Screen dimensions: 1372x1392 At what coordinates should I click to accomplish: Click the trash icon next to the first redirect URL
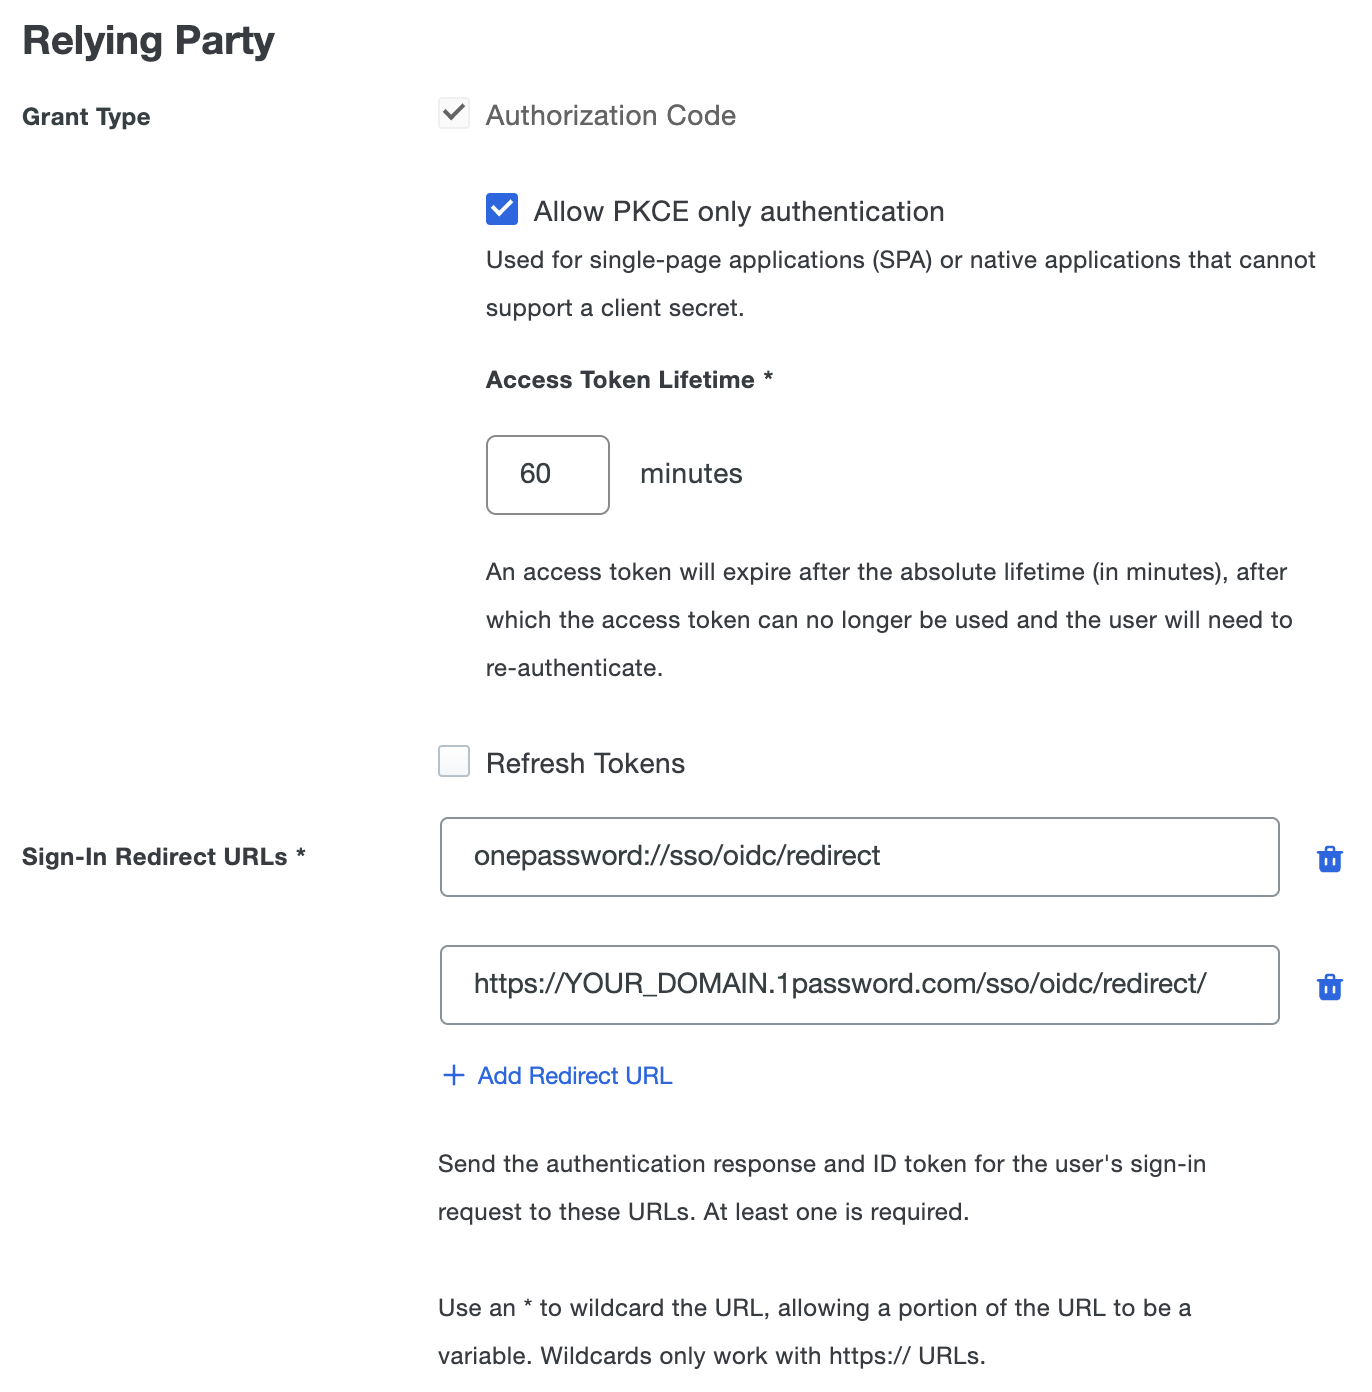1329,857
